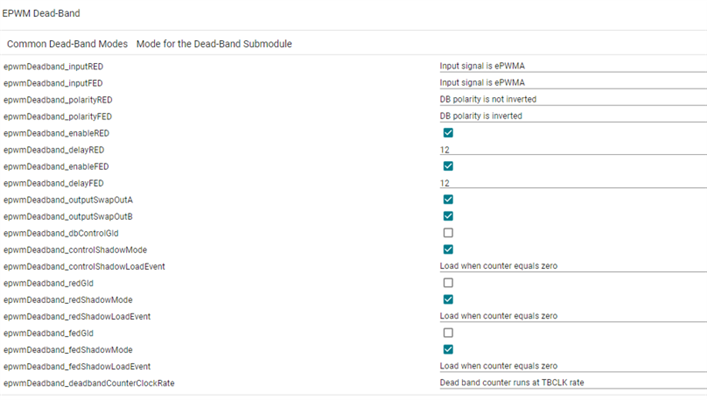
Task: Open epwmDeadband_inputFED signal dropdown
Action: point(570,83)
